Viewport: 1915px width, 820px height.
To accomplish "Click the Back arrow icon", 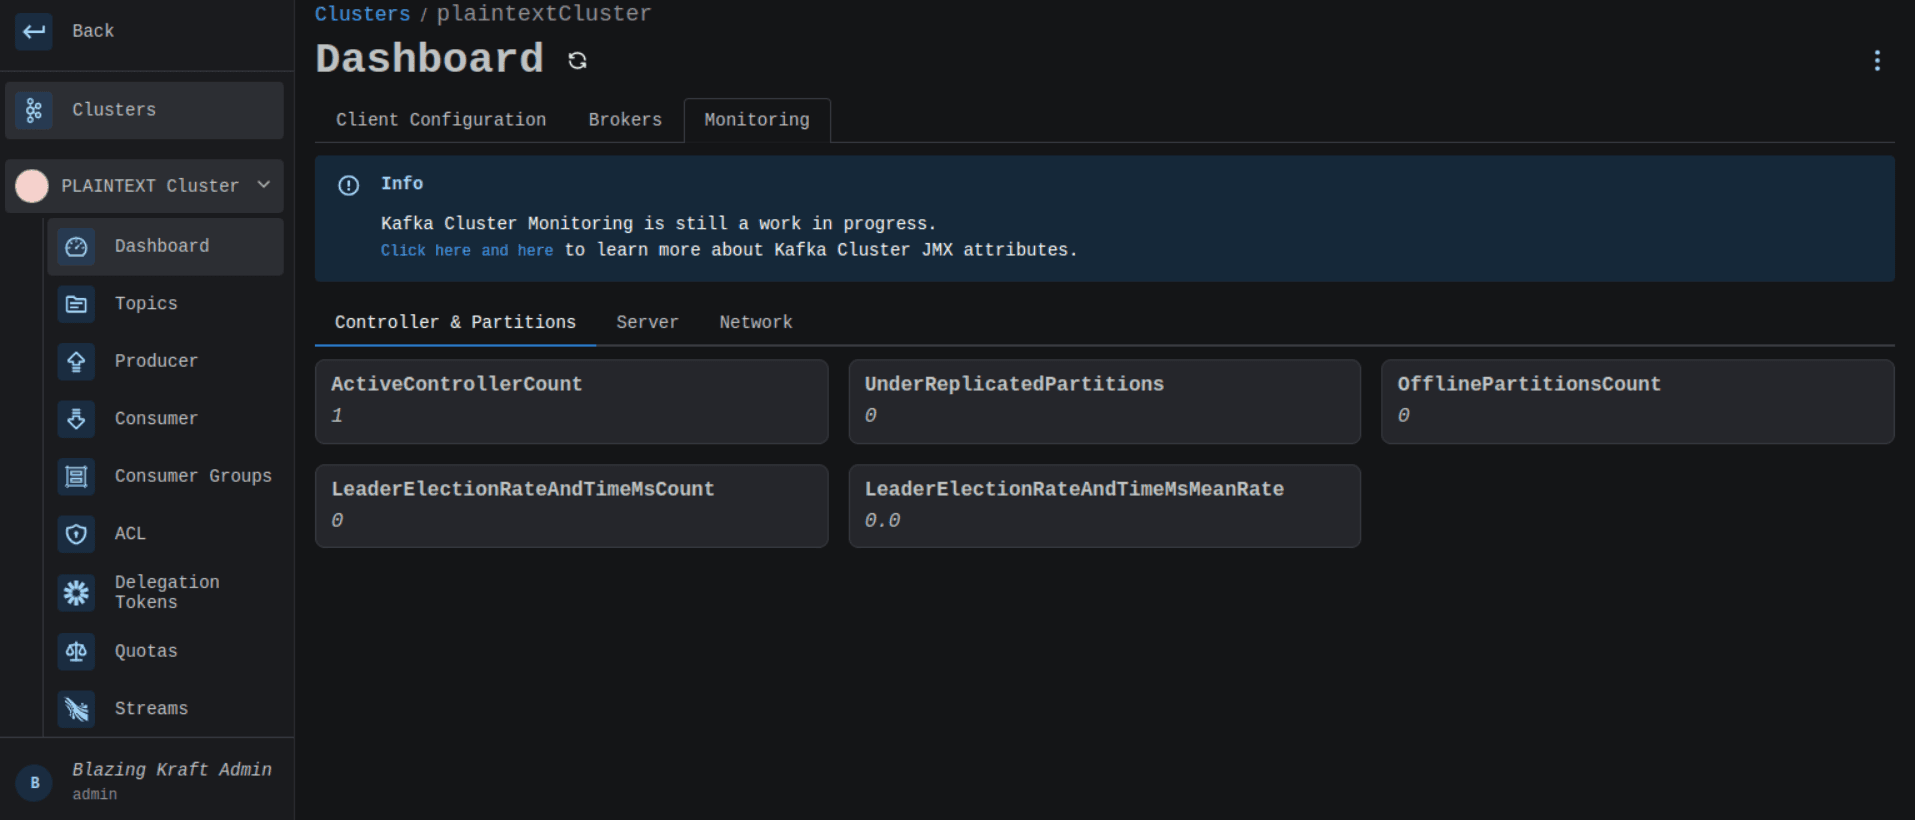I will (x=34, y=31).
